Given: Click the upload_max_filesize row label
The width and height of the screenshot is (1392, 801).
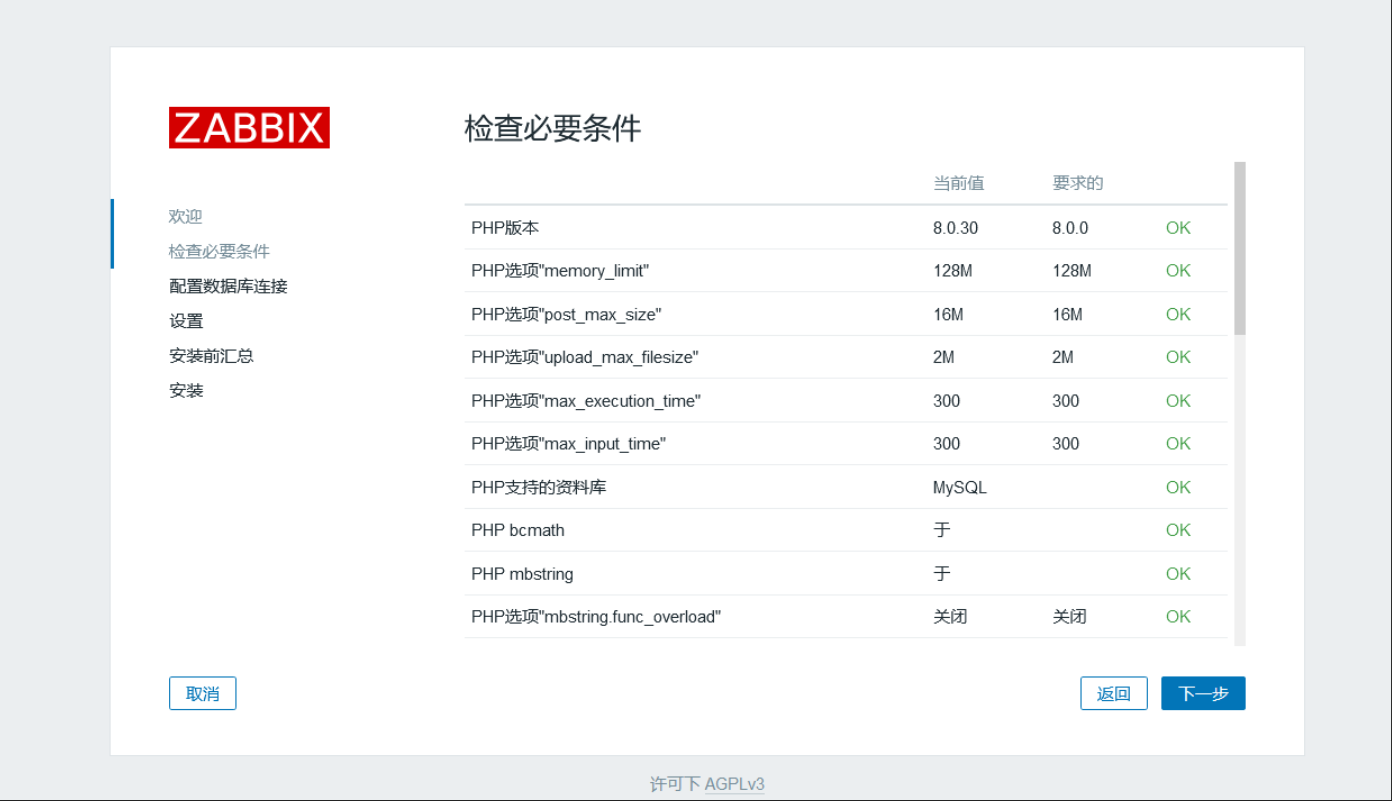Looking at the screenshot, I should pyautogui.click(x=584, y=358).
